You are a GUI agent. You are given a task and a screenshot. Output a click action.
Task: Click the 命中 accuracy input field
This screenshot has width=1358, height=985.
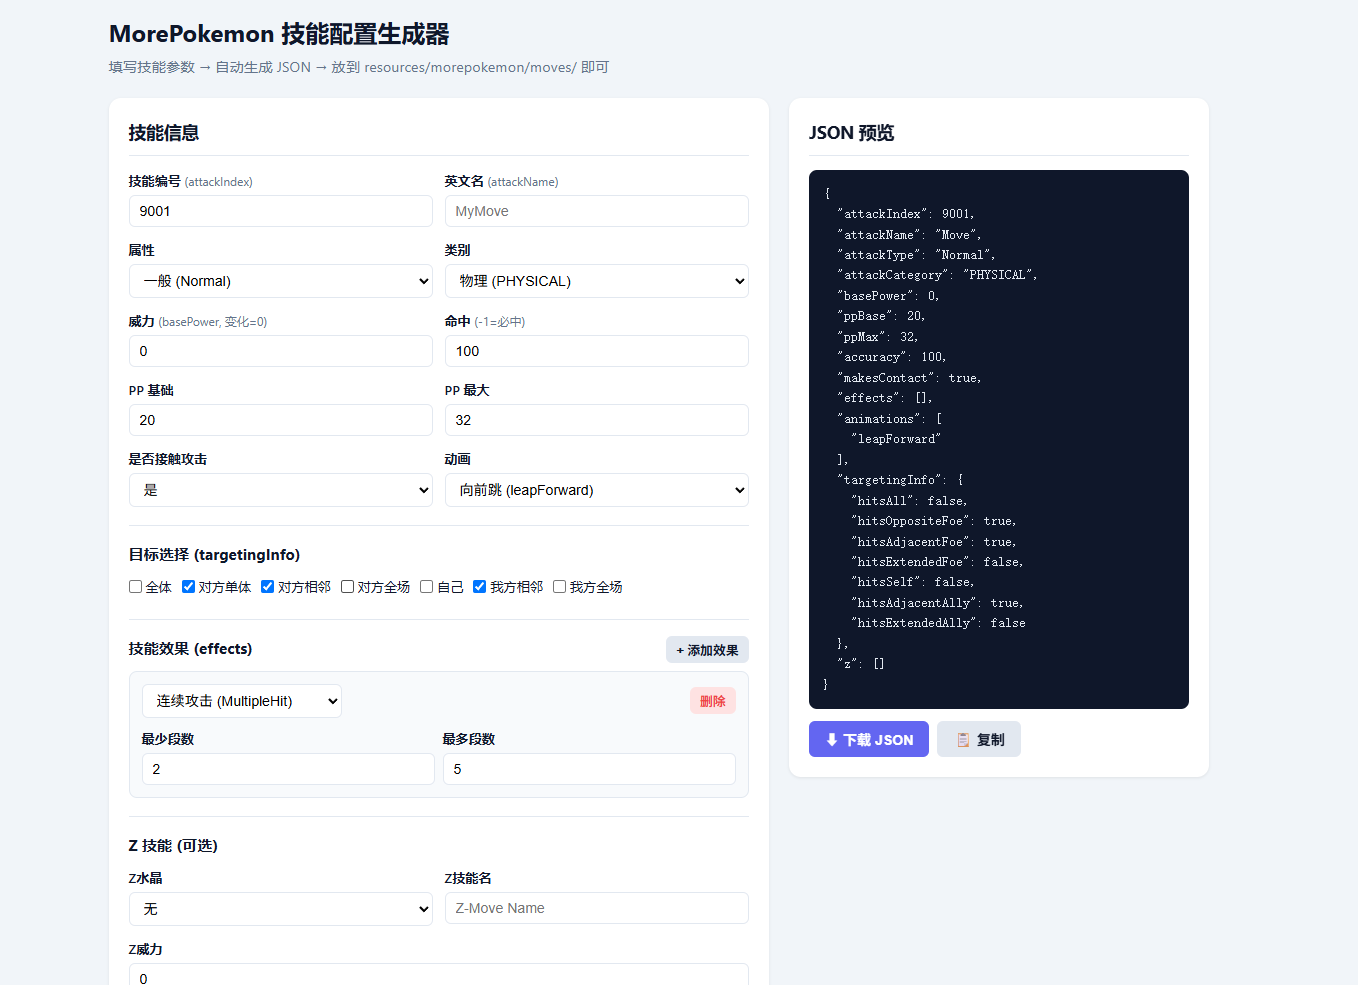click(x=597, y=351)
